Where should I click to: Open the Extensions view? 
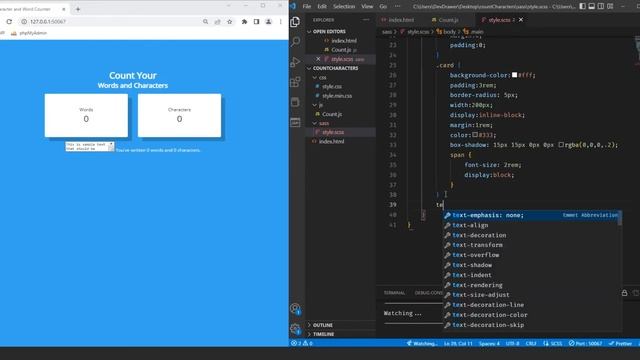[x=295, y=82]
